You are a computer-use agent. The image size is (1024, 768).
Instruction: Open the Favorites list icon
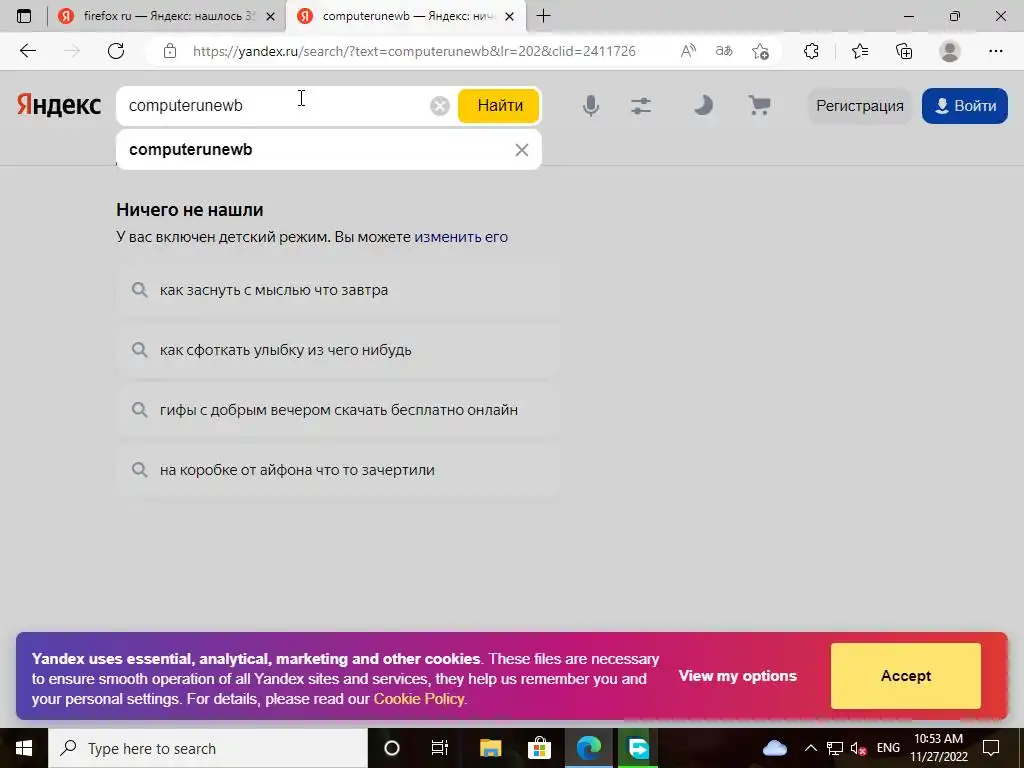pyautogui.click(x=860, y=51)
